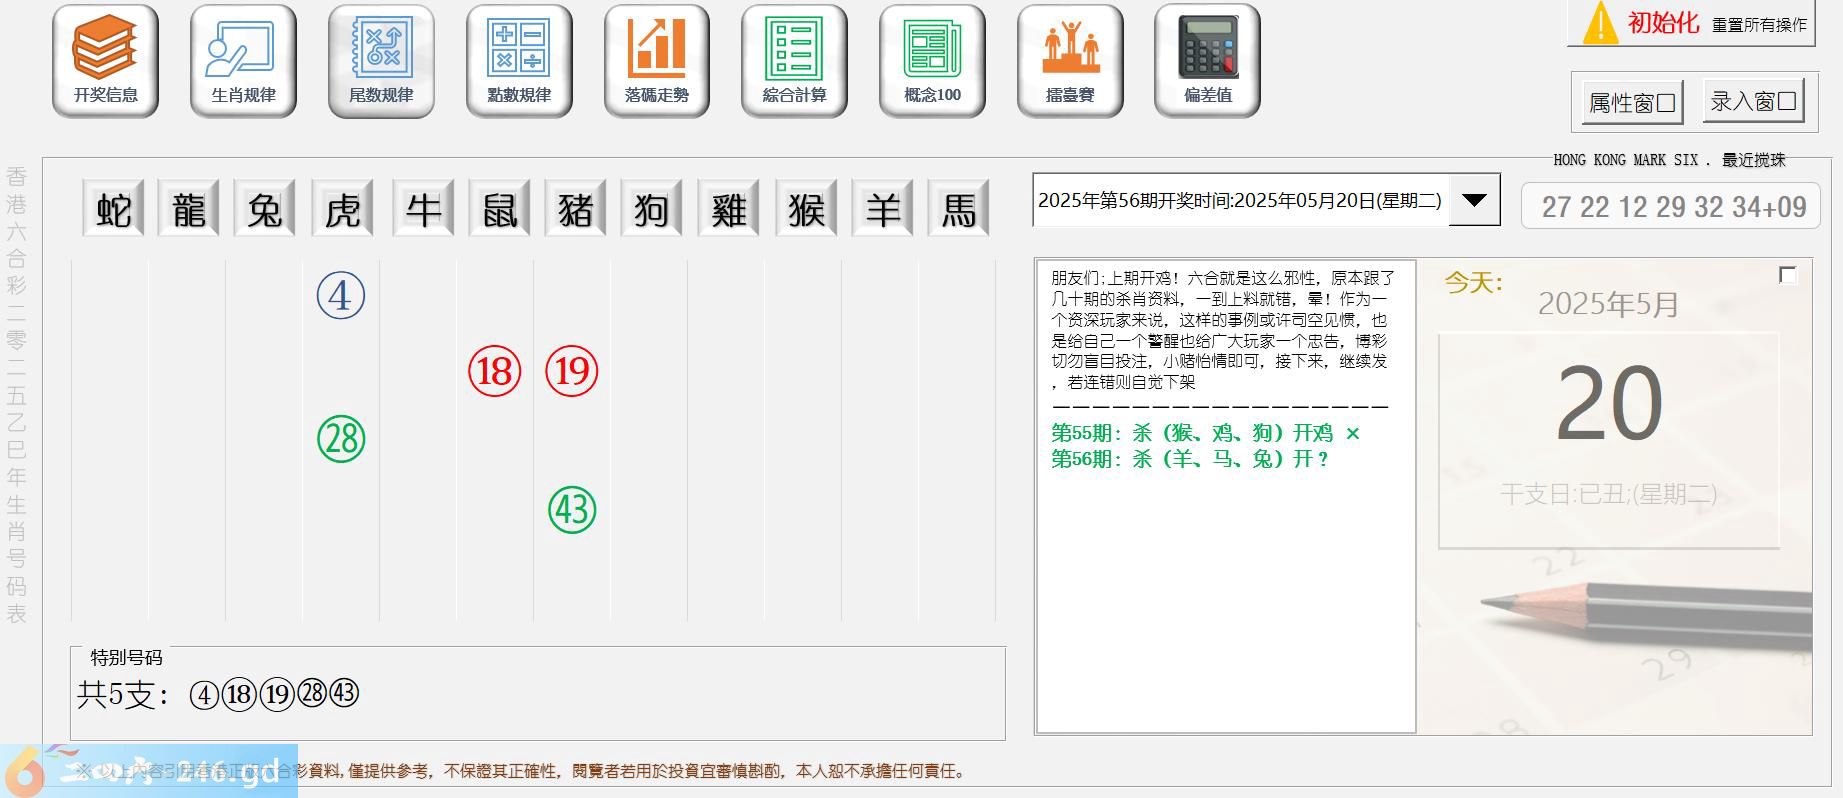1843x798 pixels.
Task: Open the 录入窗口 entry window
Action: pyautogui.click(x=1753, y=102)
